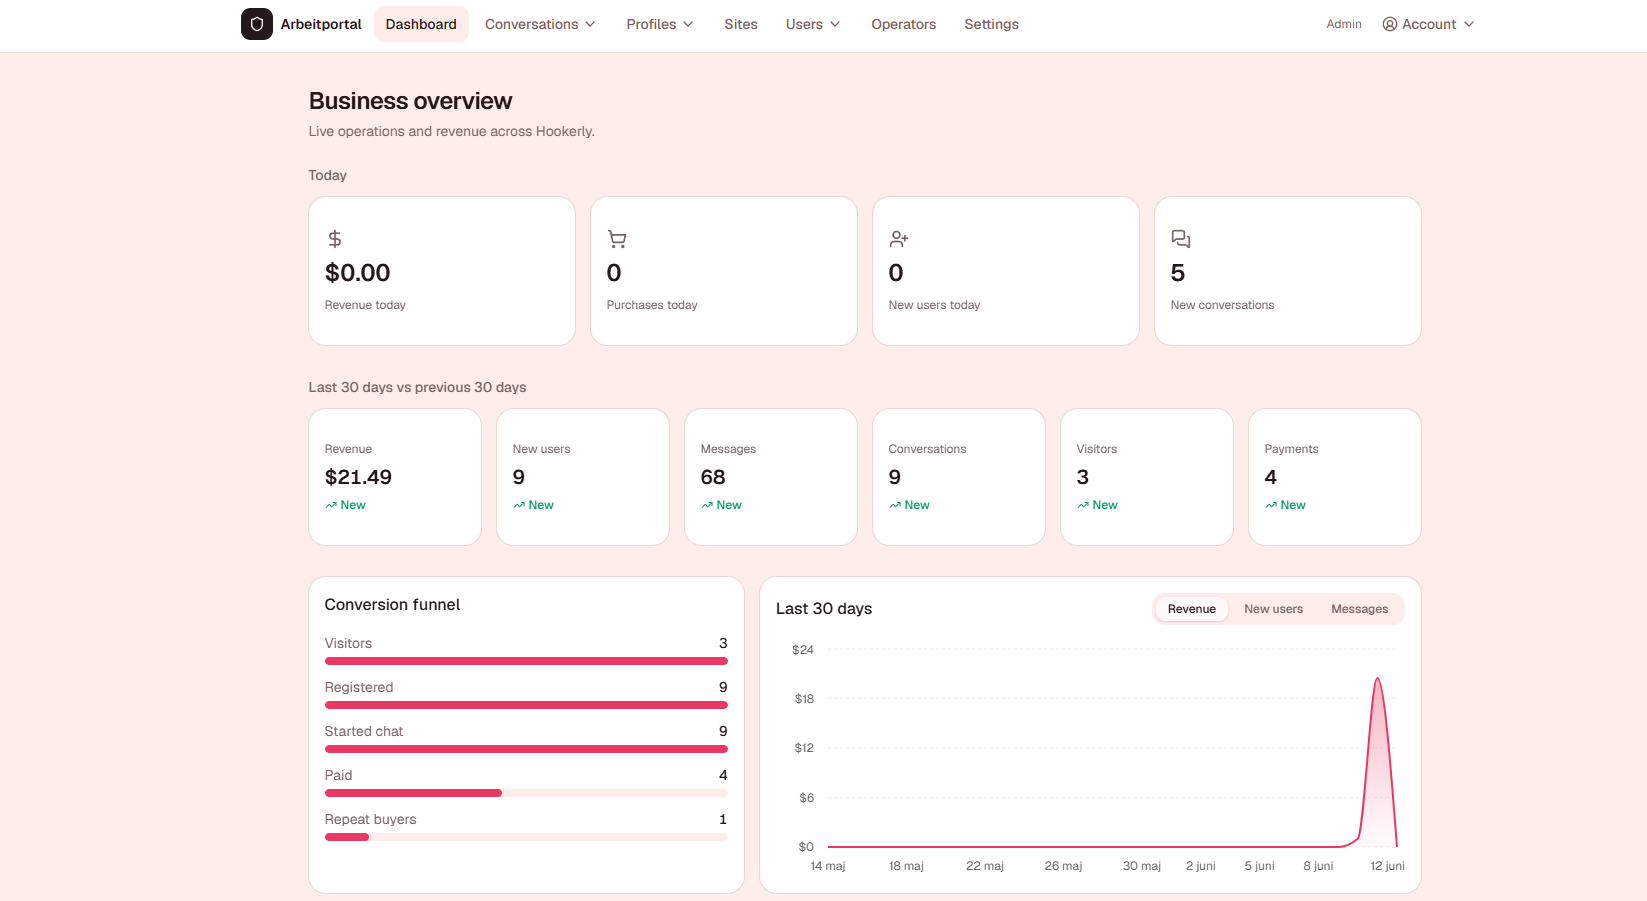Switch chart to Messages tab
Screen dimensions: 1647x901
coord(1359,609)
